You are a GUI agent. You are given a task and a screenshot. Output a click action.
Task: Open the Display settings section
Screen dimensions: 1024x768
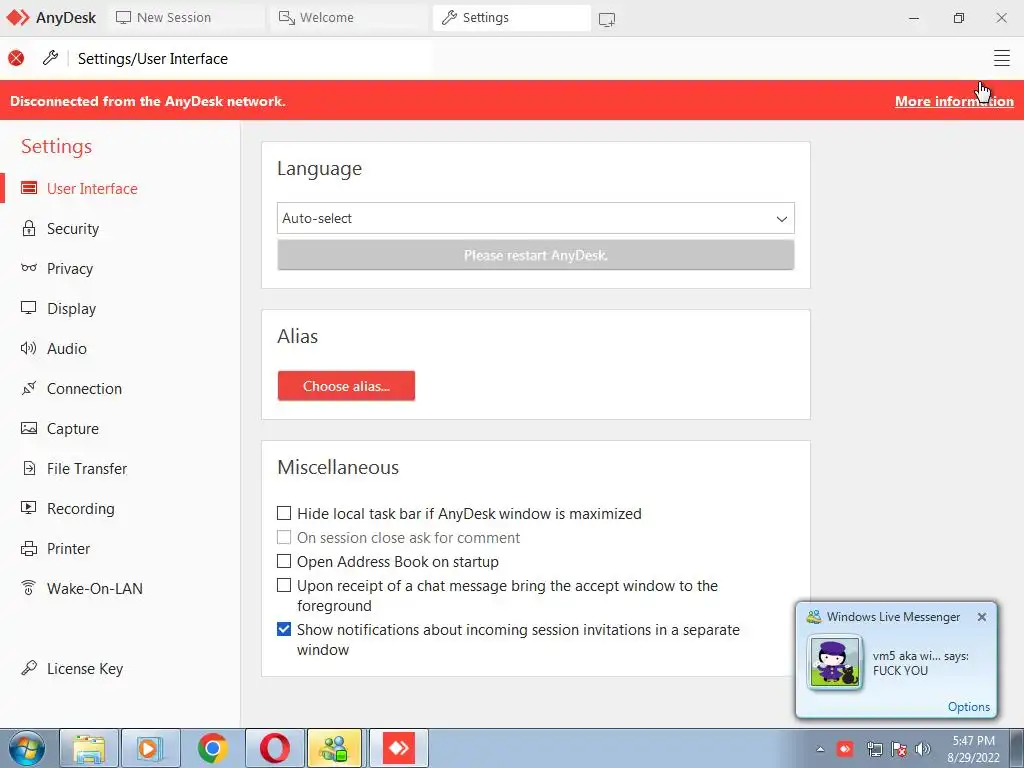[x=71, y=308]
